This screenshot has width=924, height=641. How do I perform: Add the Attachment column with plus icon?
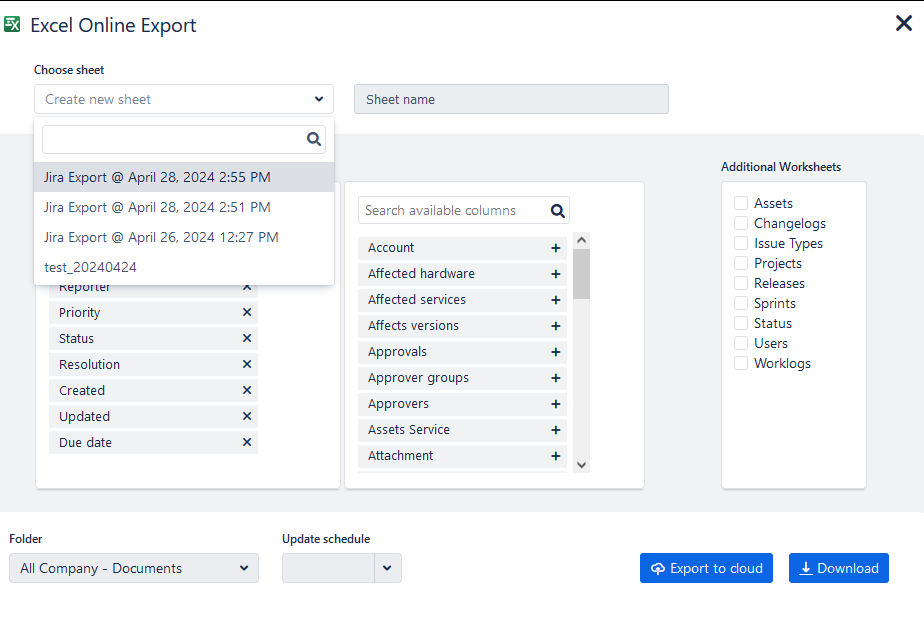pos(556,456)
